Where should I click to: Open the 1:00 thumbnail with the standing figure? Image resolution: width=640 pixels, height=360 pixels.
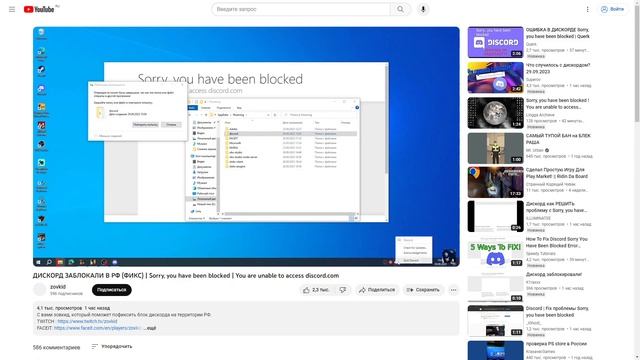495,148
